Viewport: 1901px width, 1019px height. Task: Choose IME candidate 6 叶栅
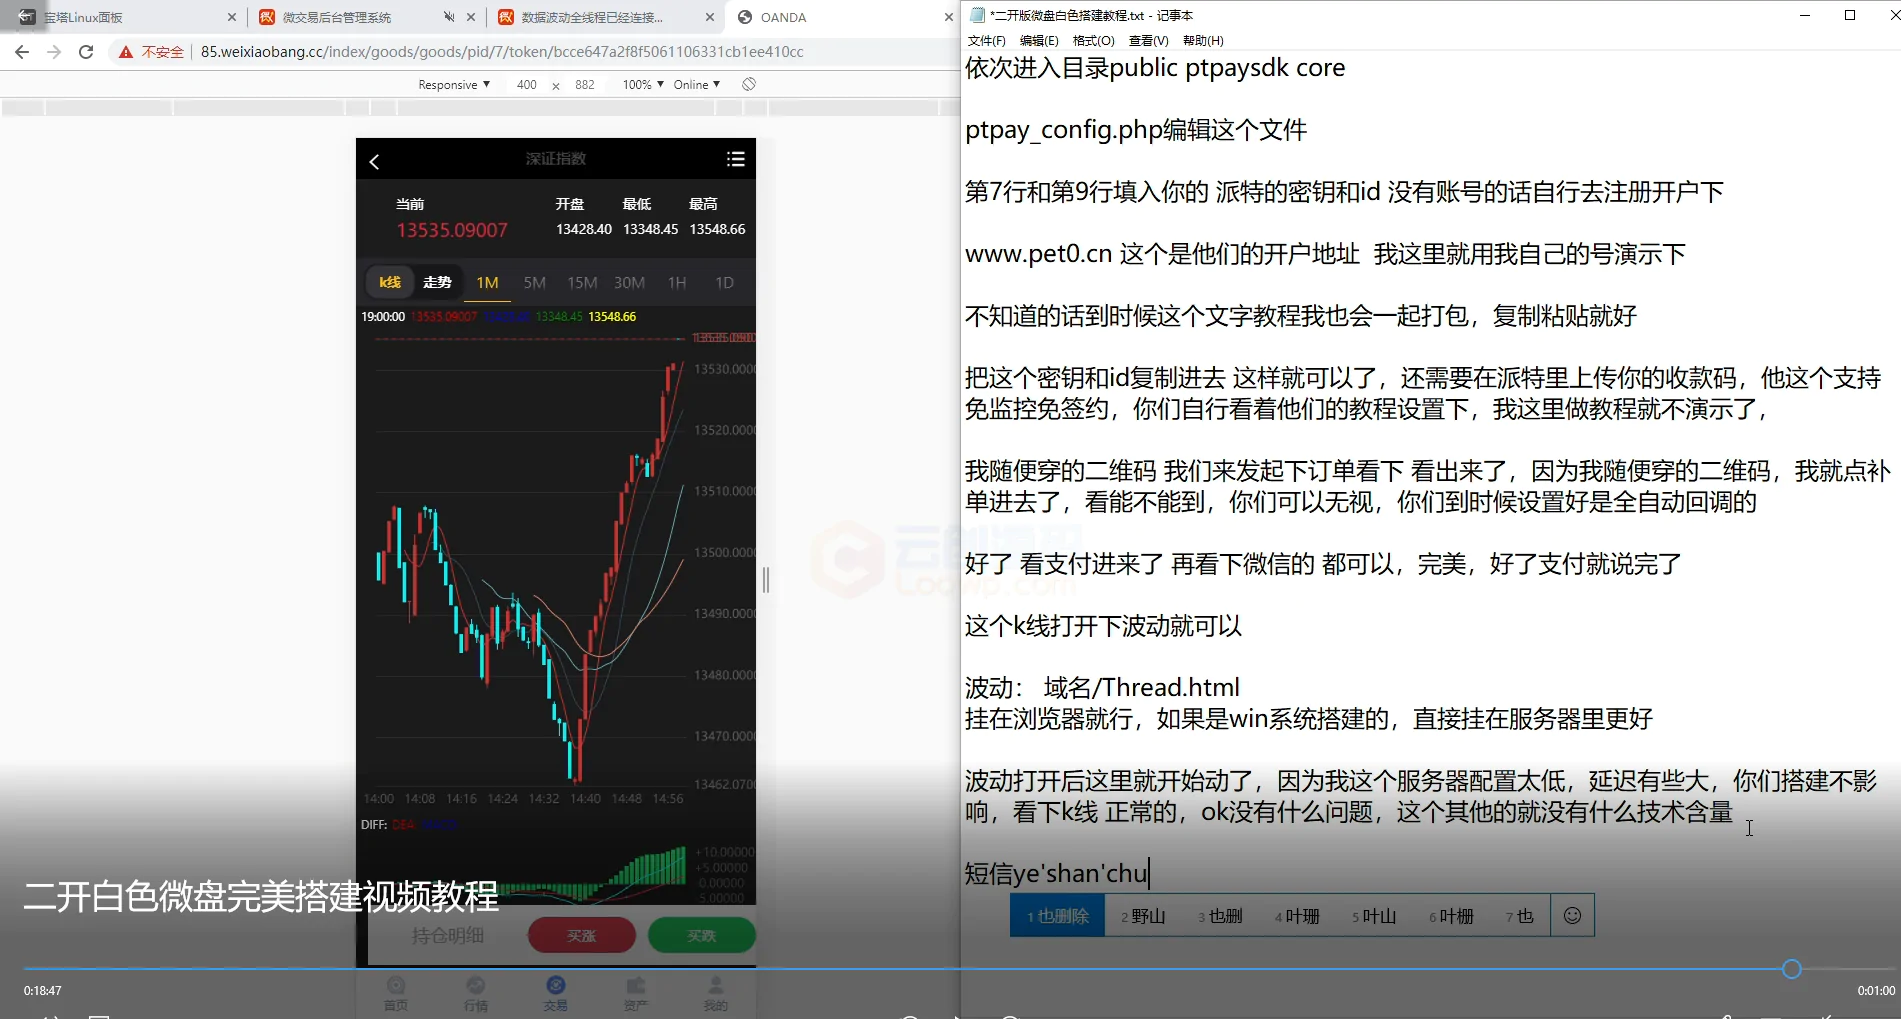pyautogui.click(x=1451, y=916)
